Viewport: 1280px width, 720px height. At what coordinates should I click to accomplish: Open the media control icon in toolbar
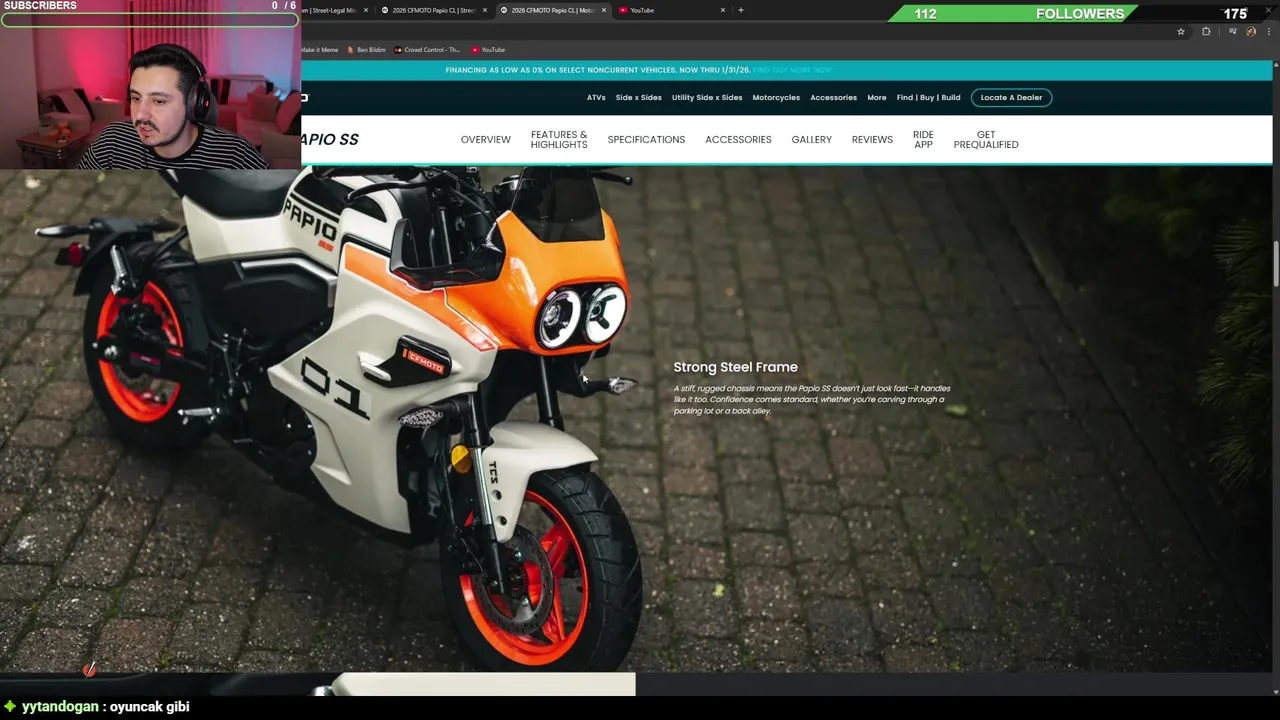click(x=1233, y=31)
